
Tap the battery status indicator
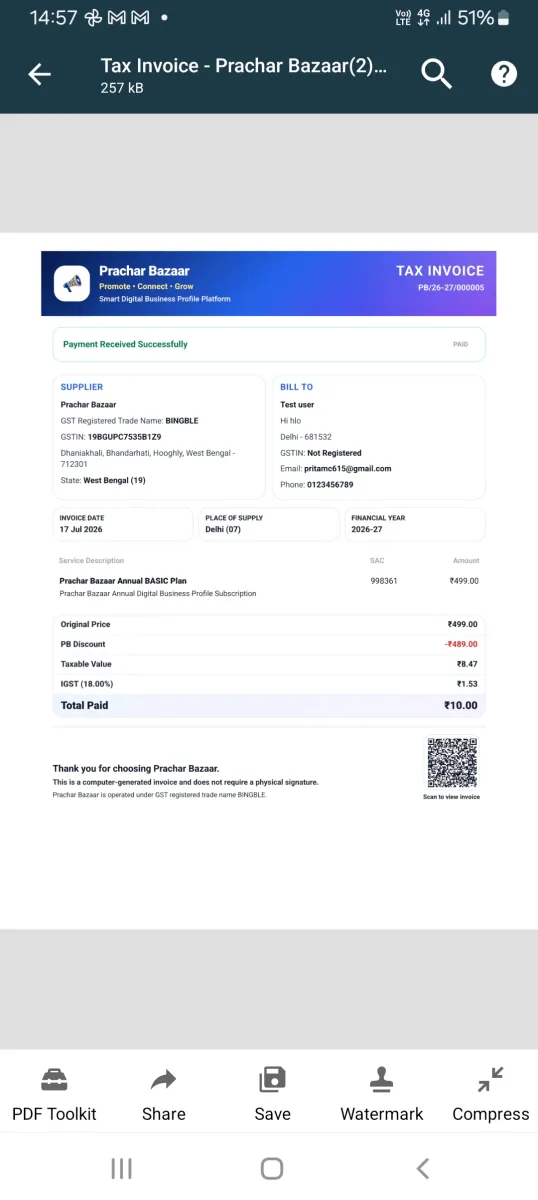[503, 18]
